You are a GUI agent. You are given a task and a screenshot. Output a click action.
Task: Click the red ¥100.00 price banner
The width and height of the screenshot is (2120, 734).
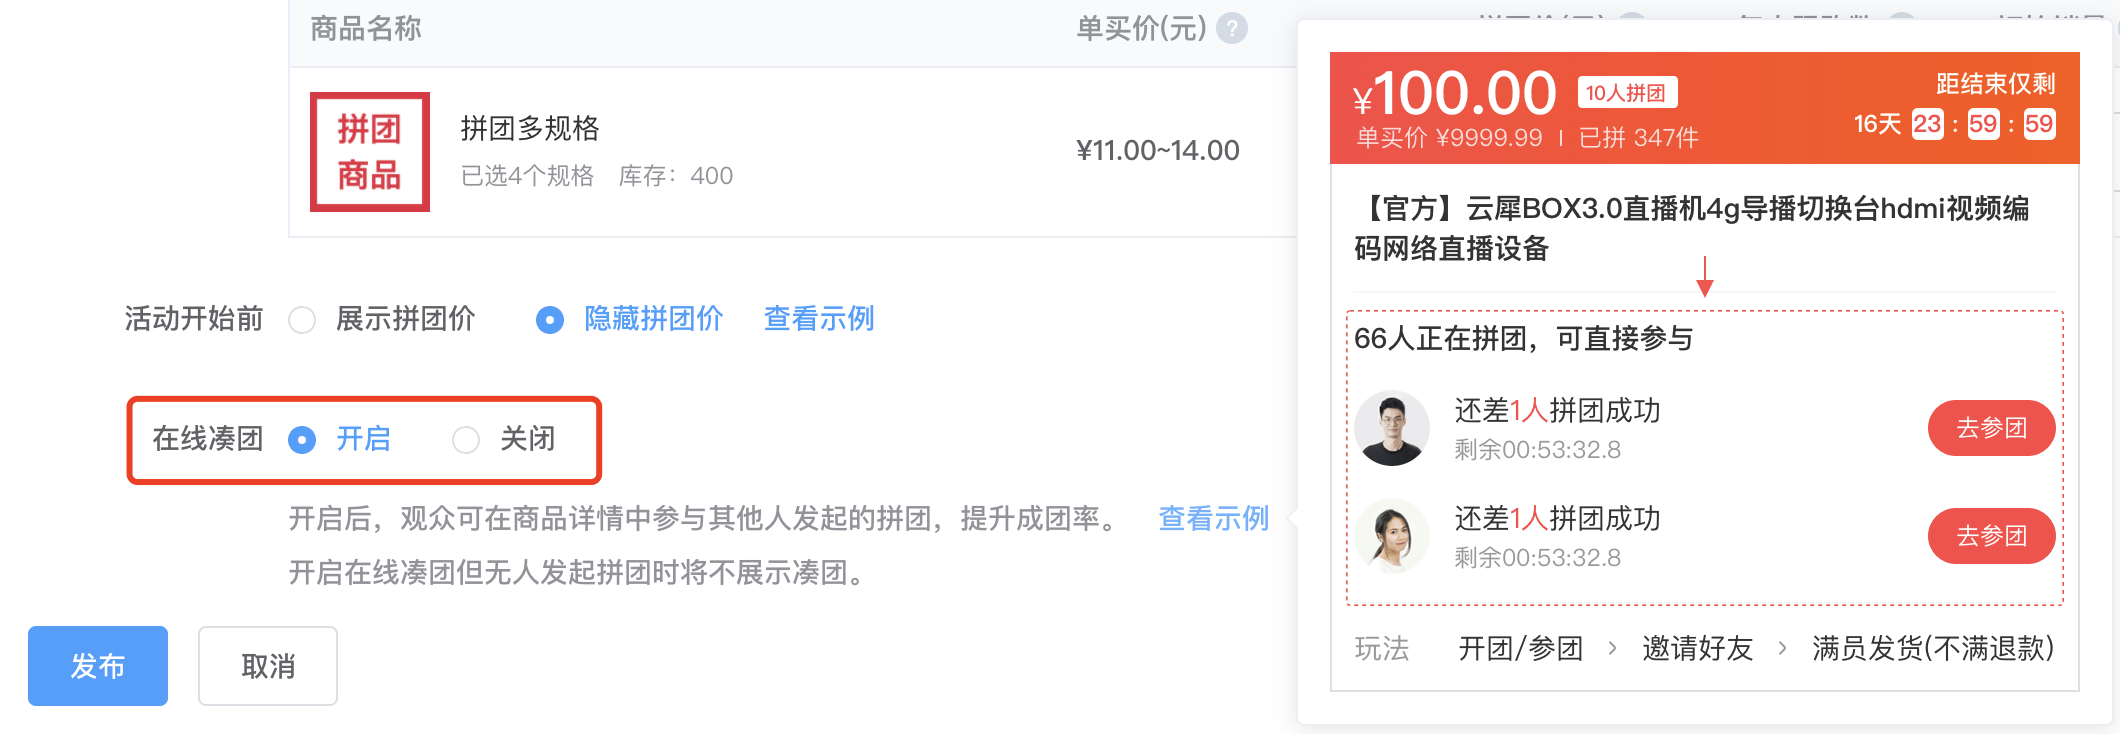[x=1705, y=108]
